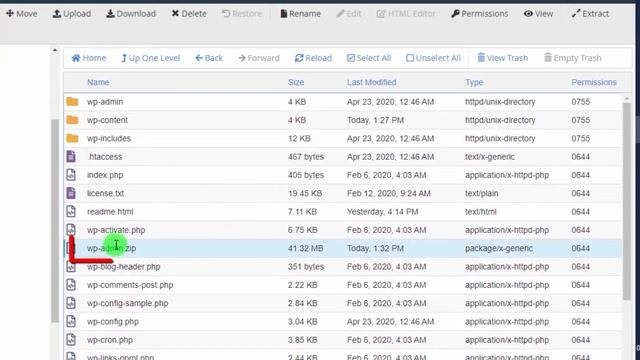Image resolution: width=640 pixels, height=360 pixels.
Task: Click the .htaccess file icon
Action: (x=71, y=156)
